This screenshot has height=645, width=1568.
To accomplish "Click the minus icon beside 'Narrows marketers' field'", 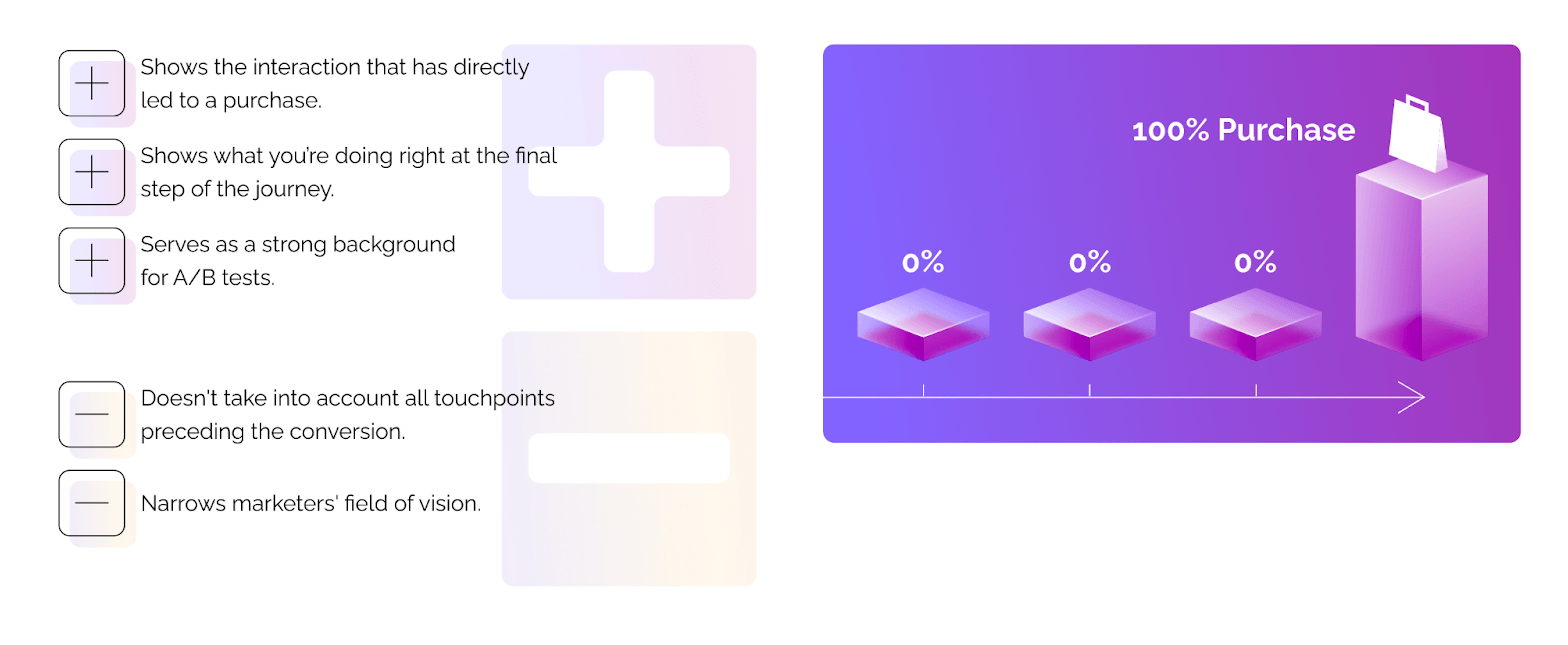I will point(92,503).
